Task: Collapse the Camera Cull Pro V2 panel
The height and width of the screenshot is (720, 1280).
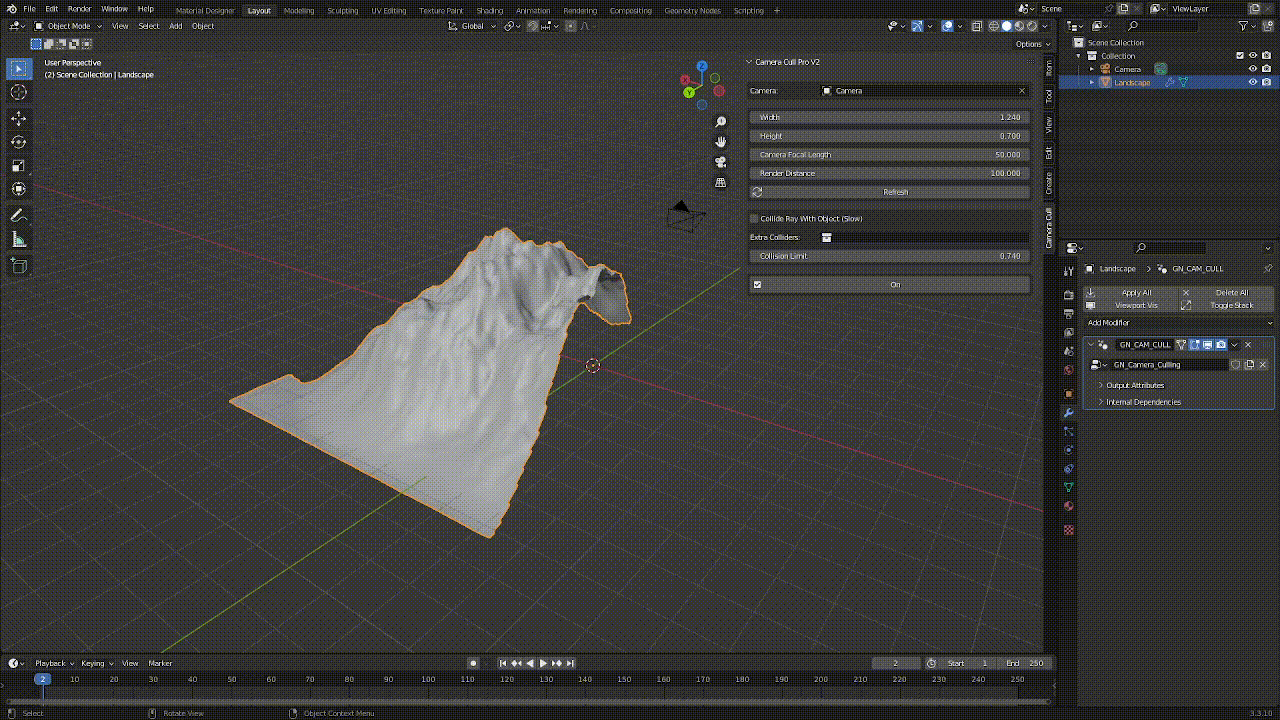Action: coord(750,62)
